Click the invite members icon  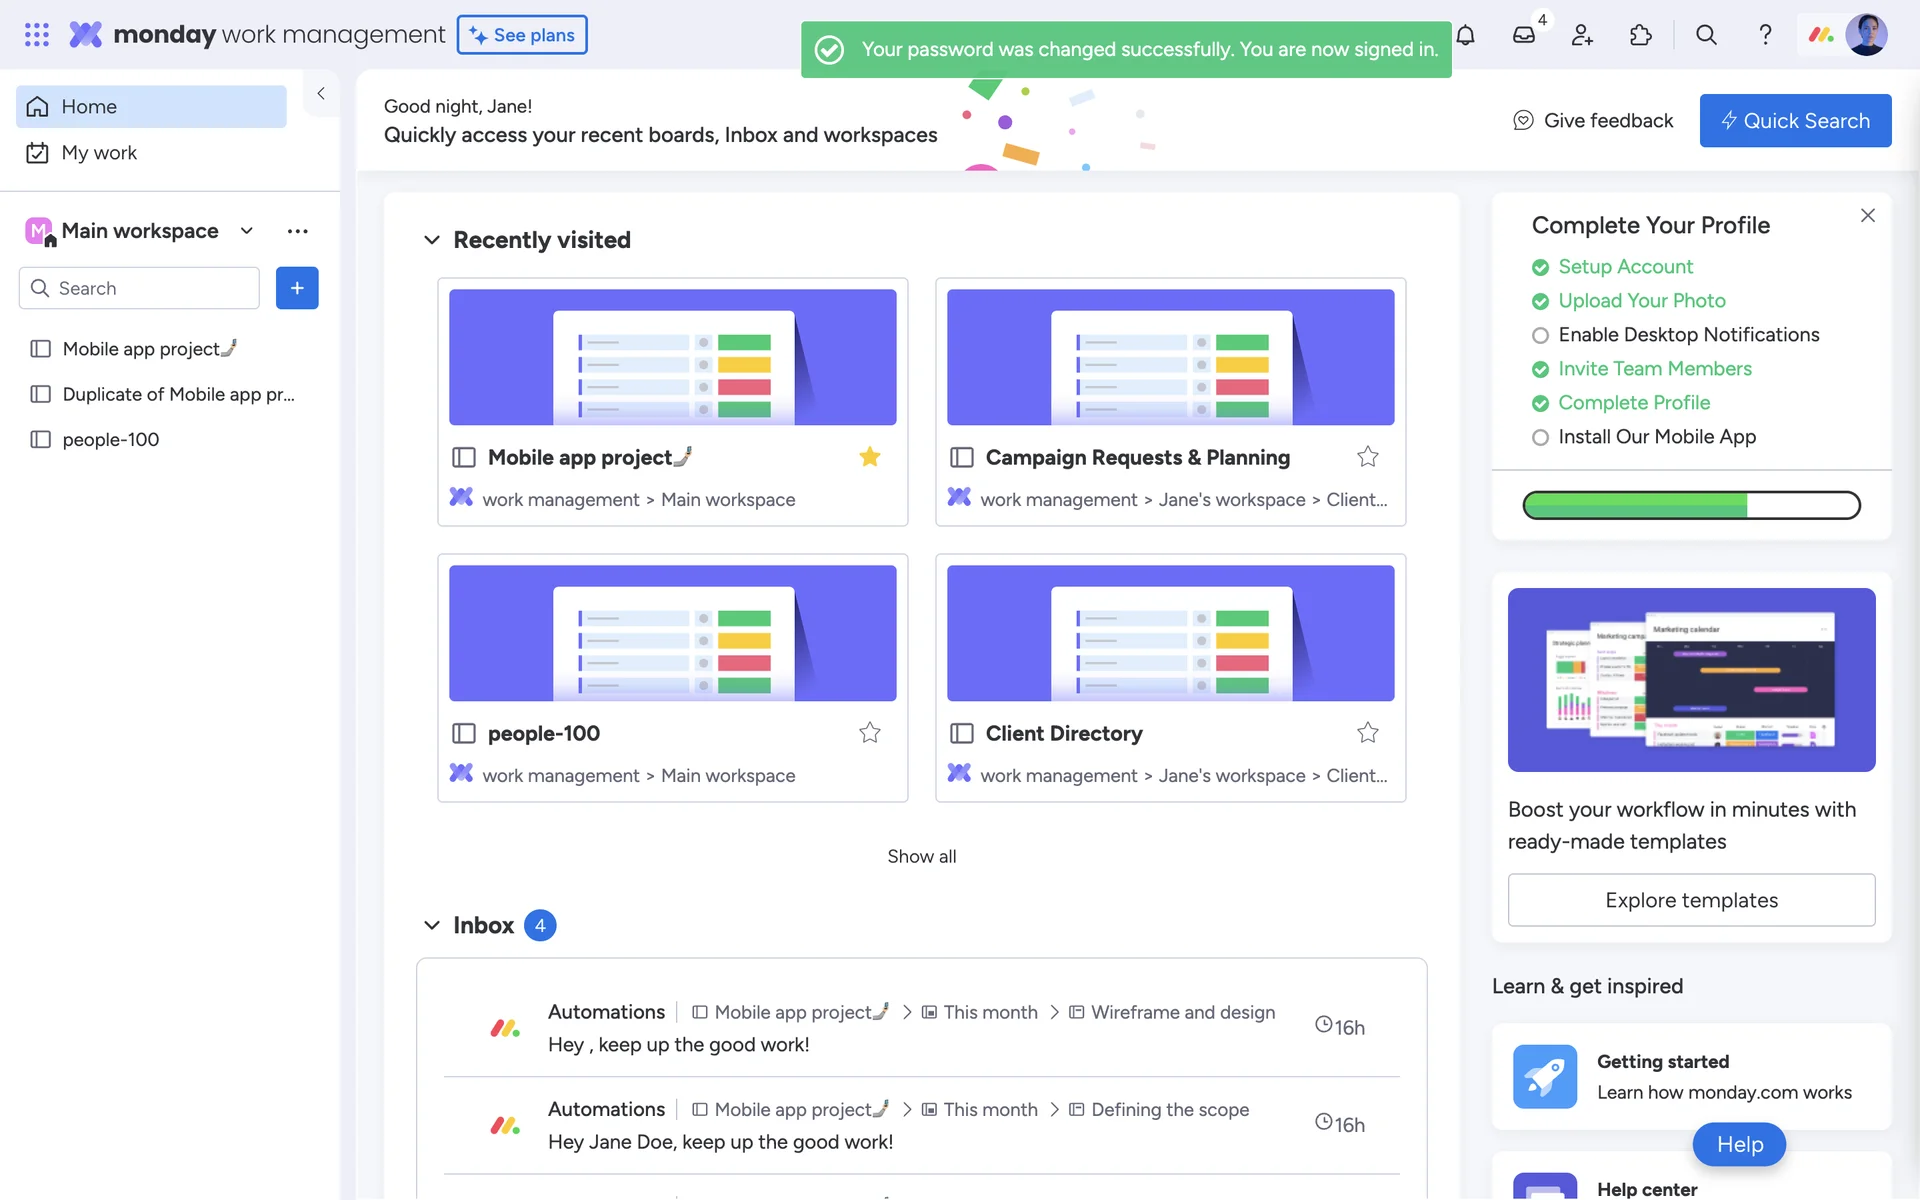pos(1582,36)
